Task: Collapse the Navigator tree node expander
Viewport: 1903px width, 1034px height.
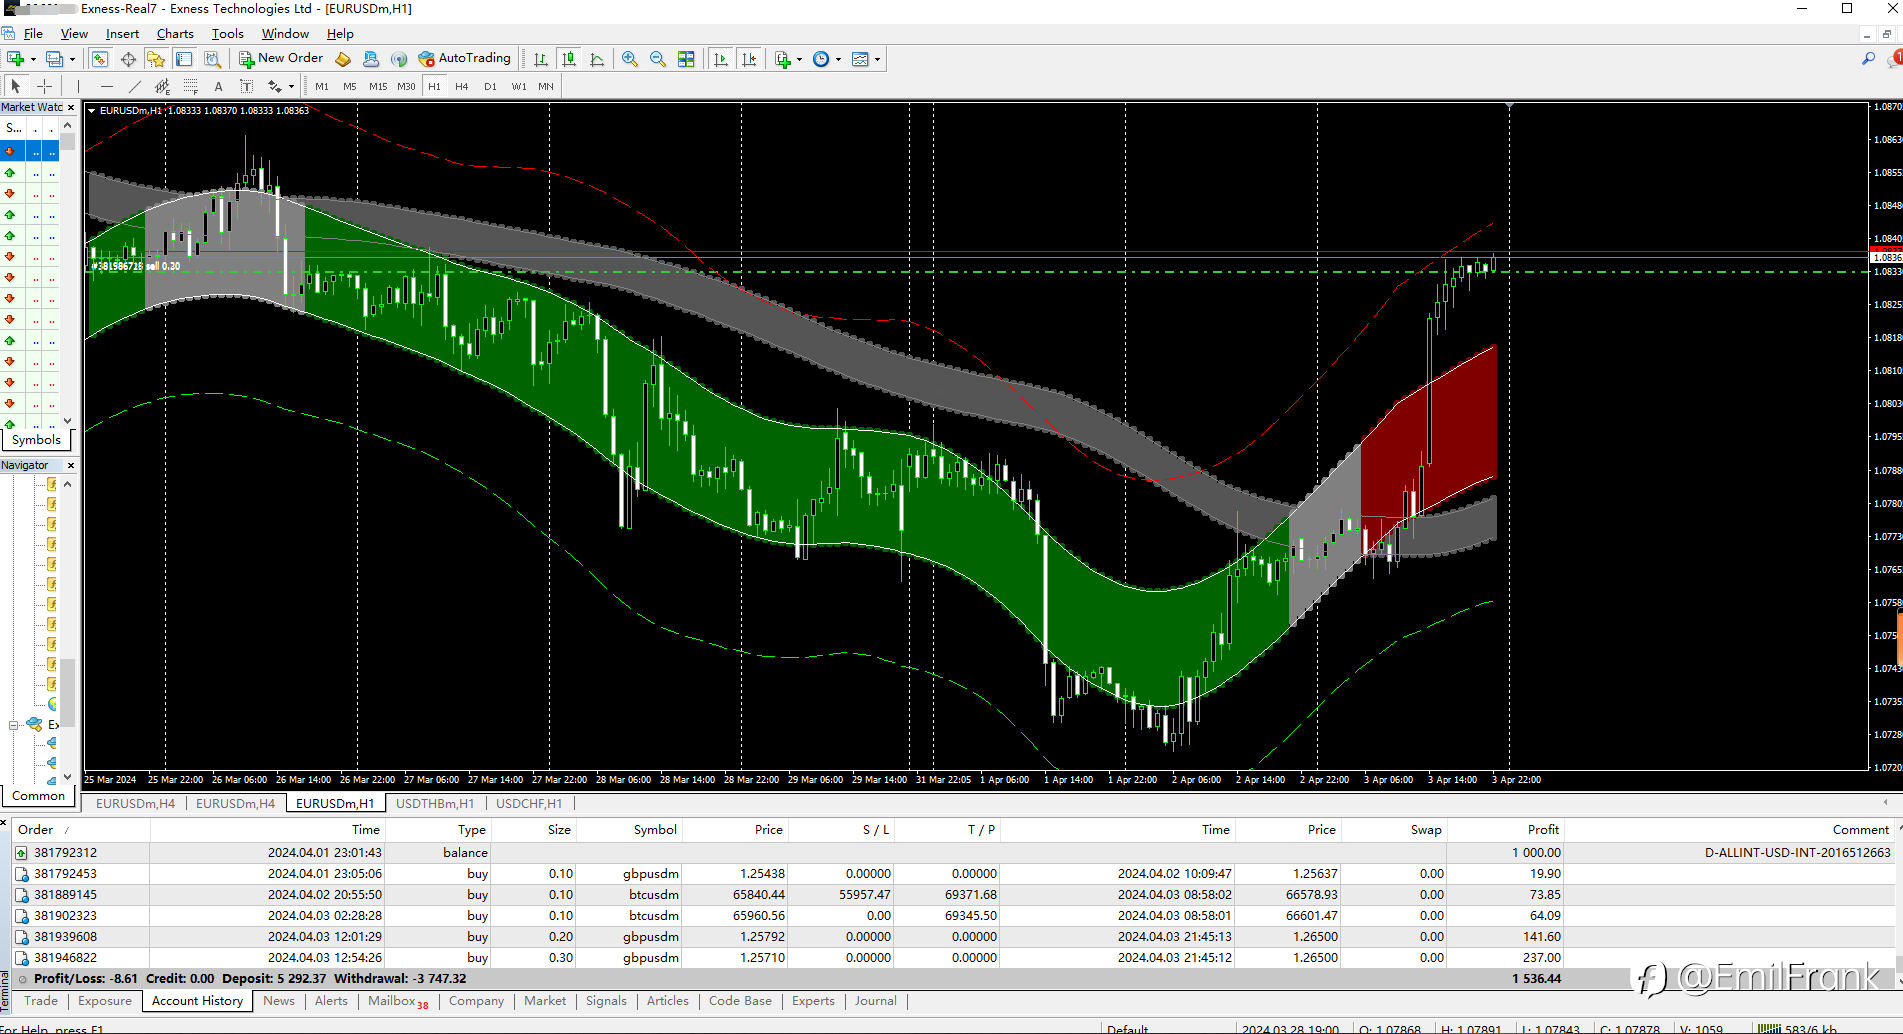Action: pyautogui.click(x=14, y=725)
